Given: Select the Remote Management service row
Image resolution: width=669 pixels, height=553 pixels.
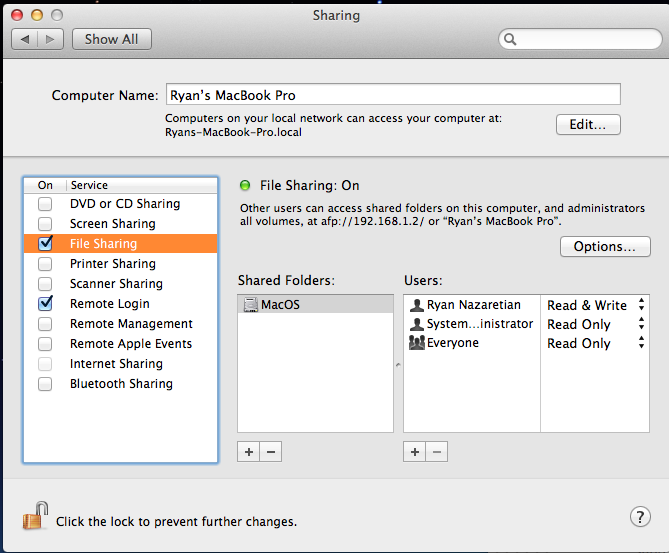Looking at the screenshot, I should pyautogui.click(x=121, y=324).
